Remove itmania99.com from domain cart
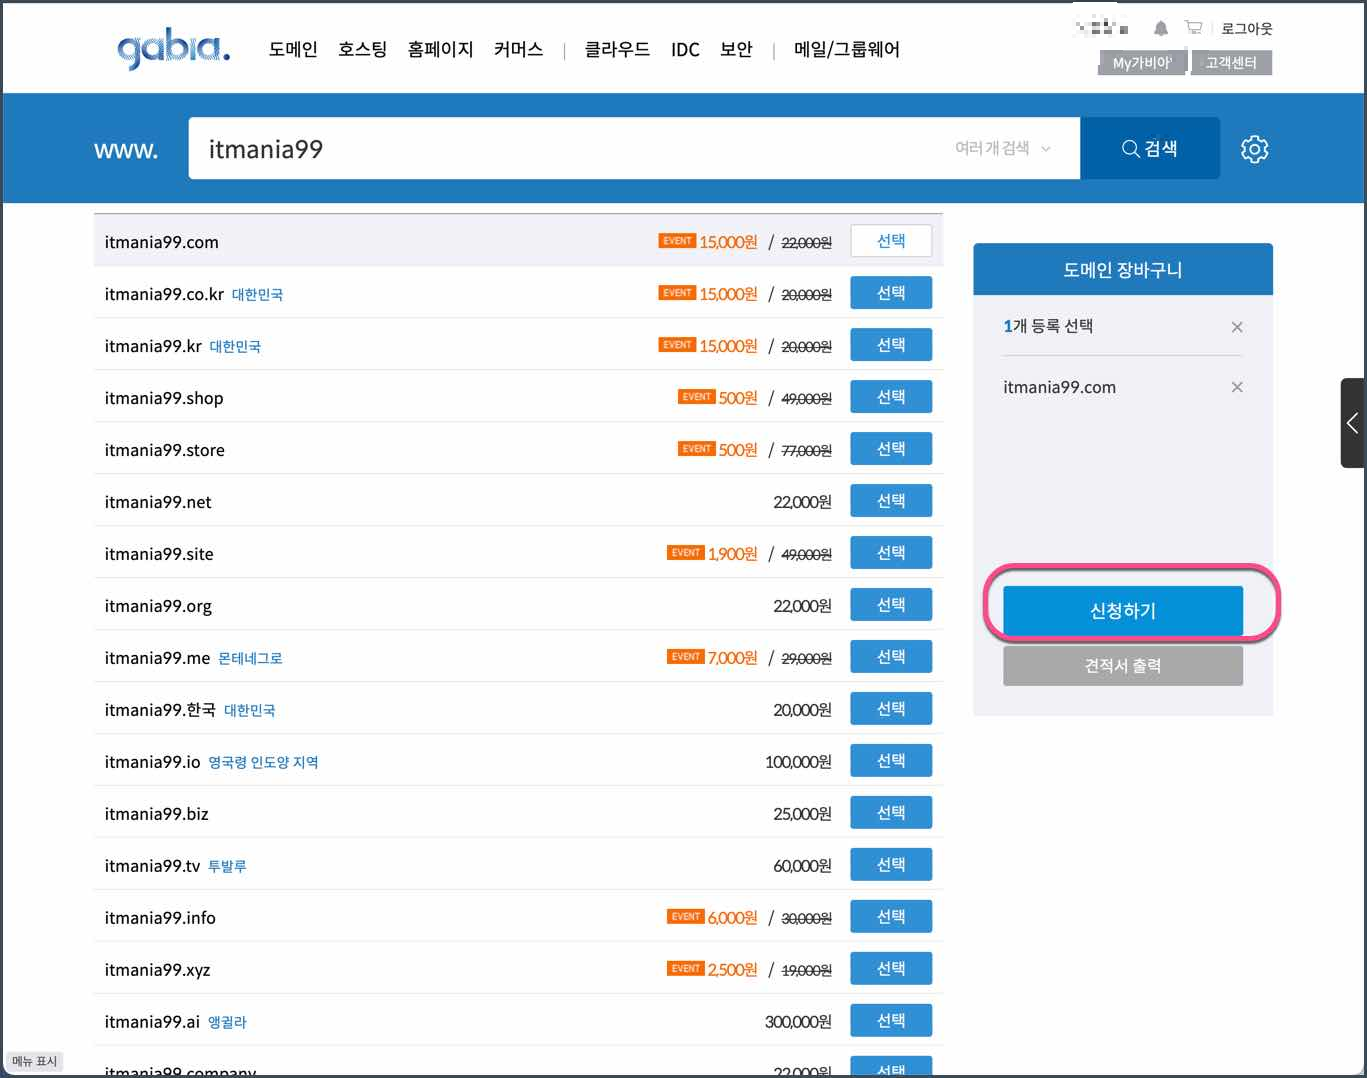Image resolution: width=1367 pixels, height=1078 pixels. point(1237,387)
